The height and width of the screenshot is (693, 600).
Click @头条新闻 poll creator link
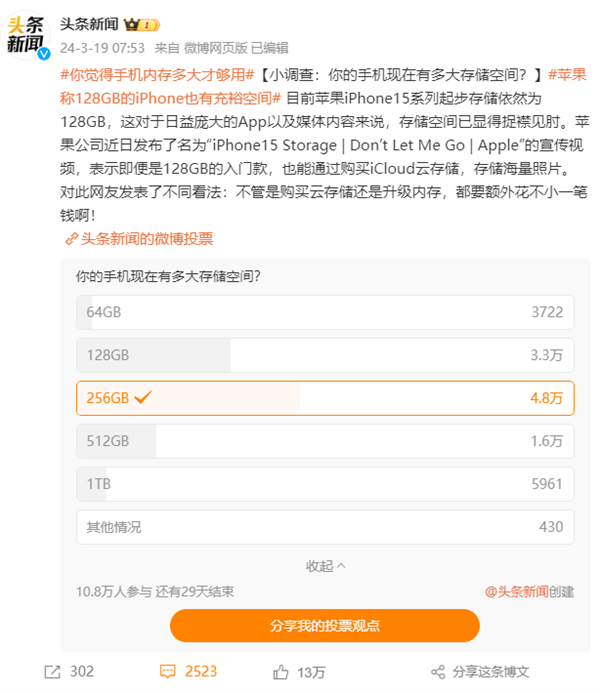coord(517,591)
